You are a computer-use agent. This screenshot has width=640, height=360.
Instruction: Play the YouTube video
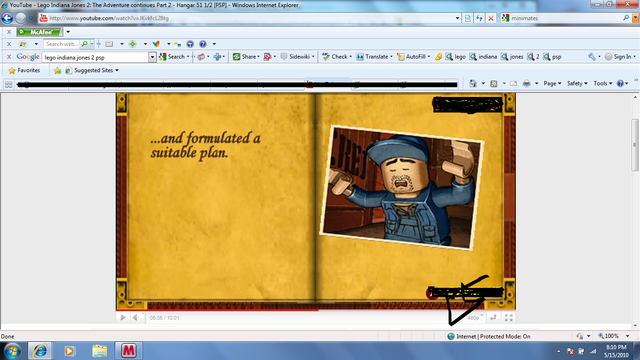tap(123, 318)
